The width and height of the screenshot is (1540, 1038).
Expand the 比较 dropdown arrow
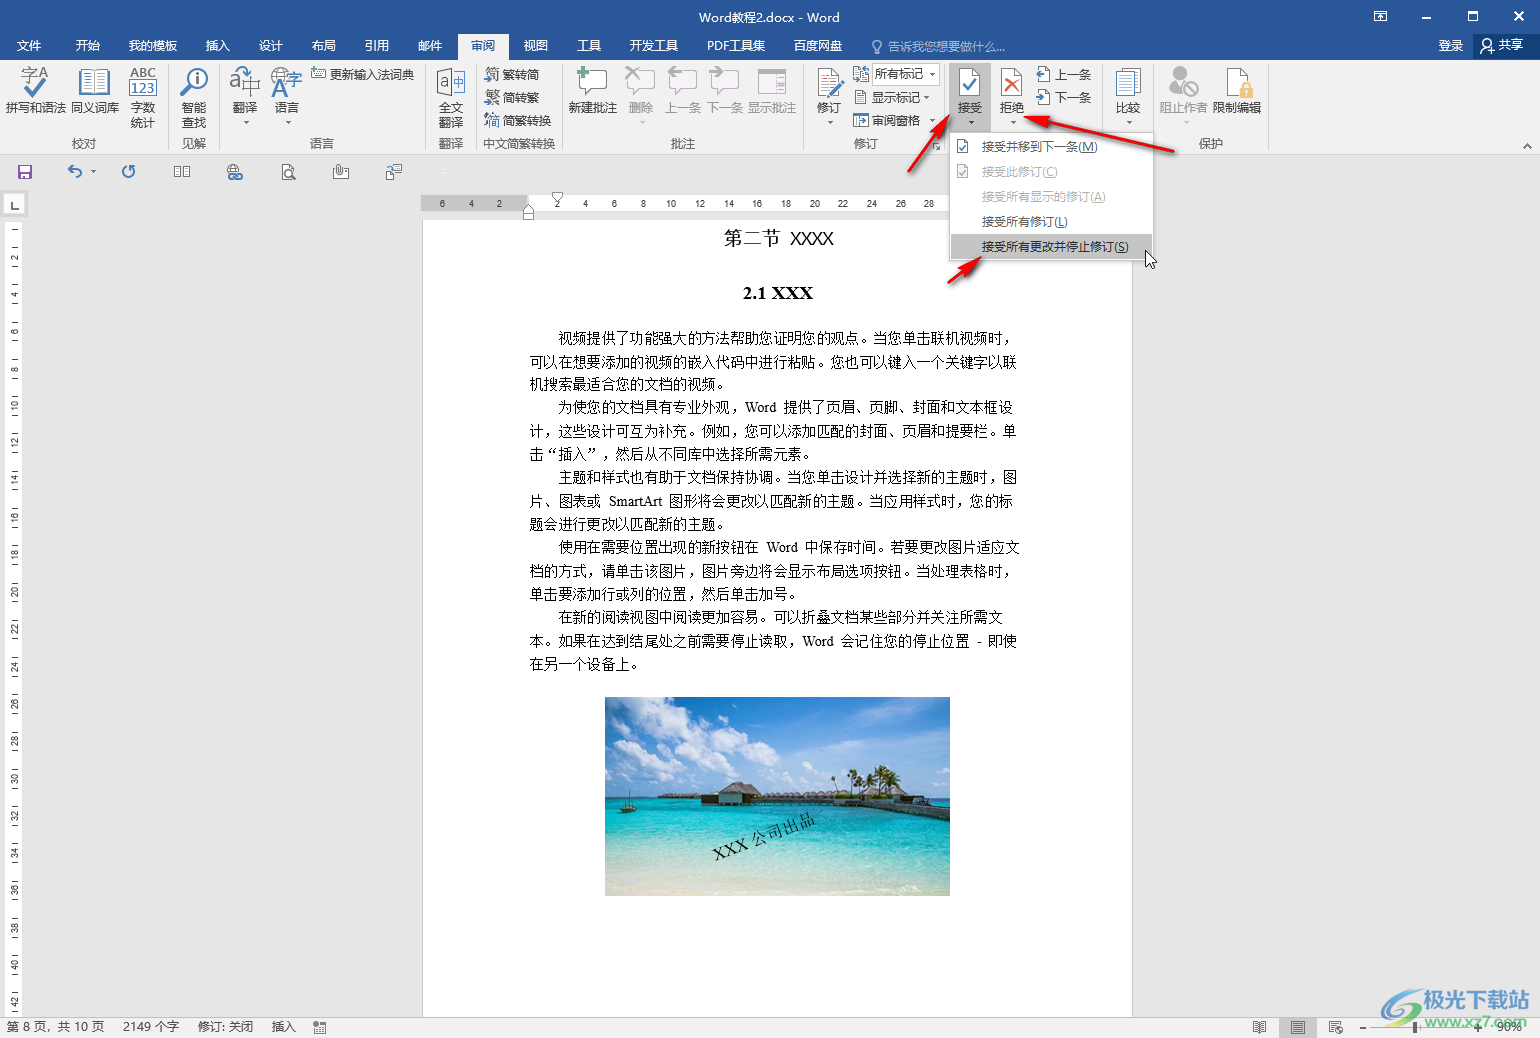pyautogui.click(x=1128, y=123)
